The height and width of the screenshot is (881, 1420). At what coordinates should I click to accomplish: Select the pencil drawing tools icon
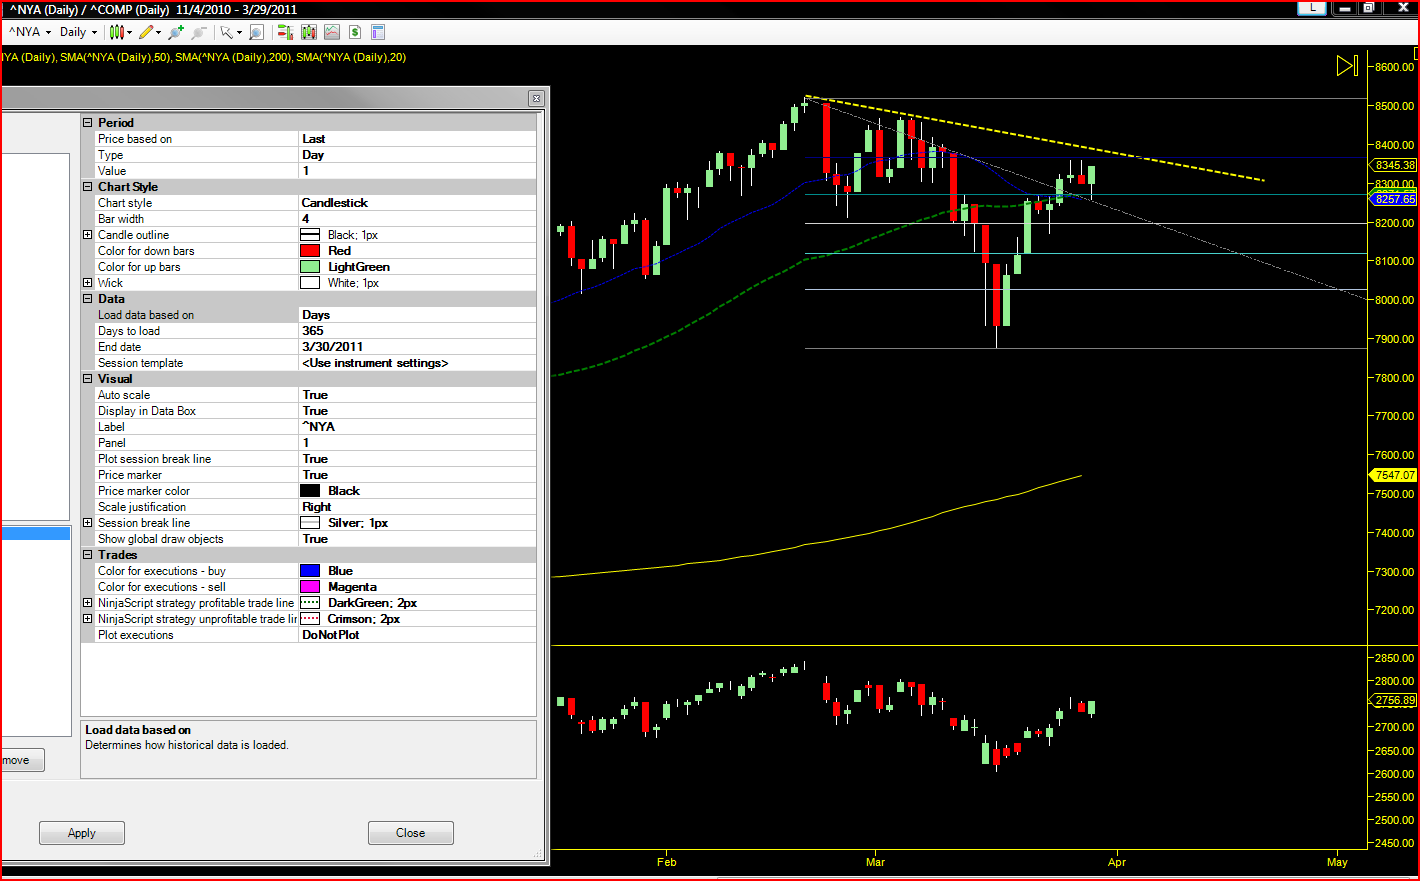pos(147,32)
